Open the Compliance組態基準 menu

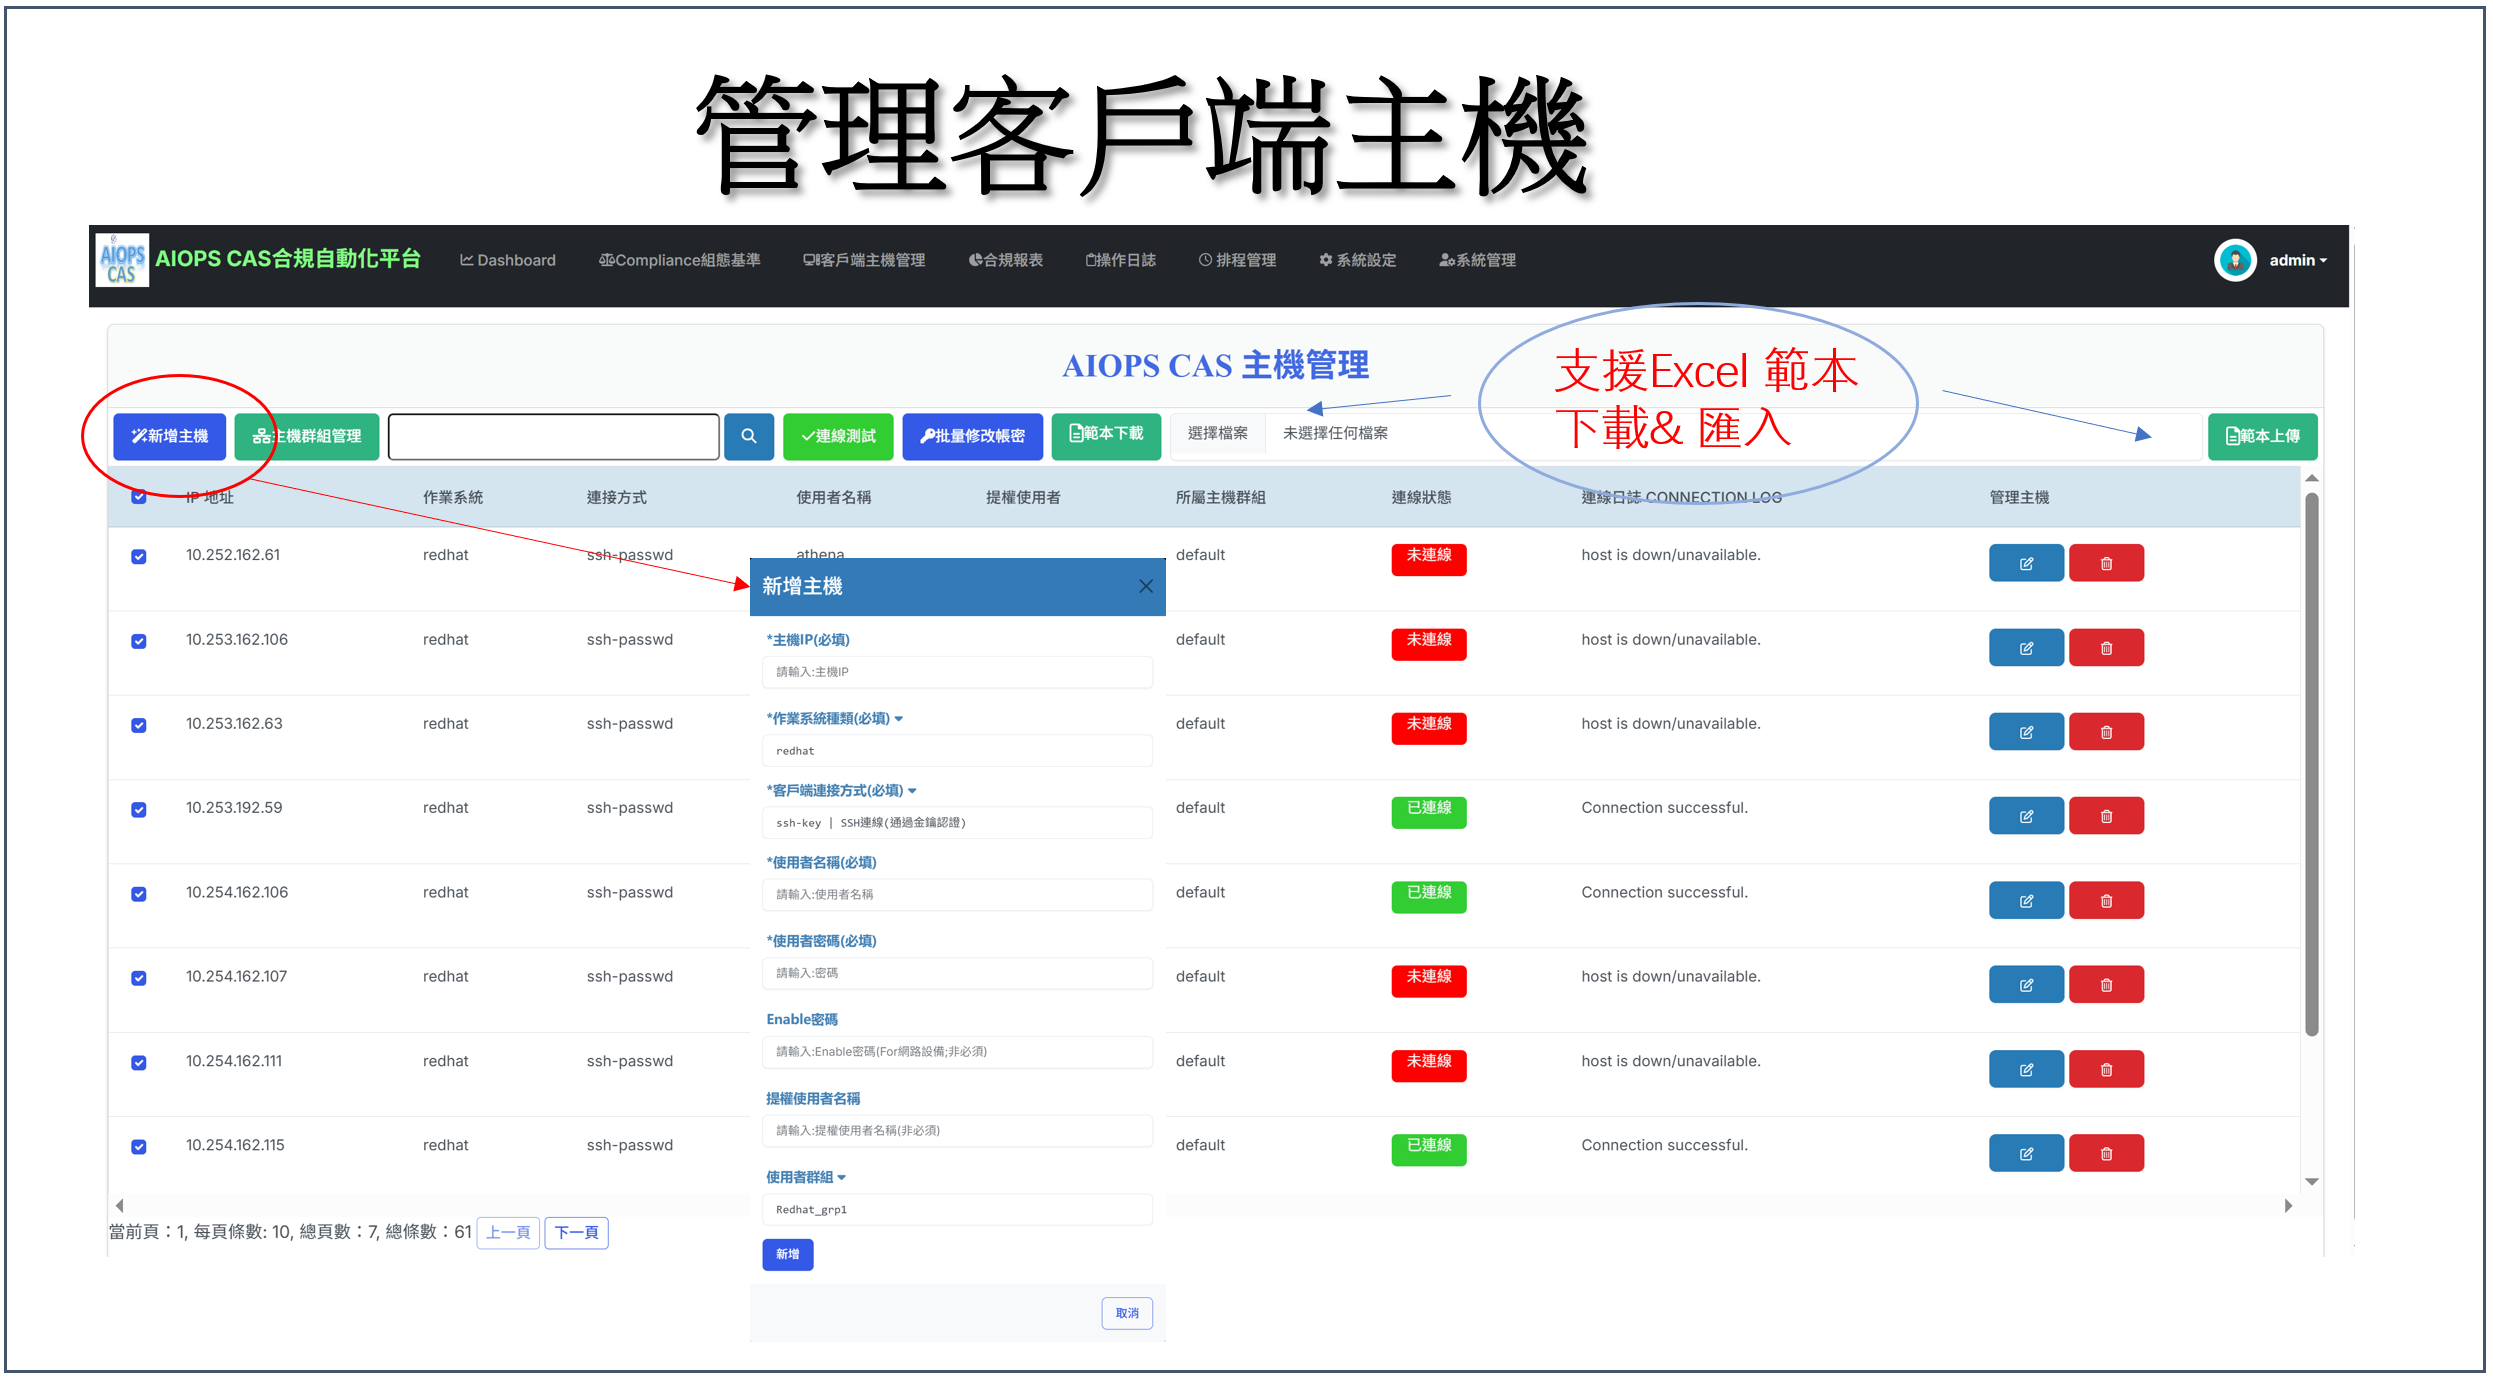[x=679, y=260]
